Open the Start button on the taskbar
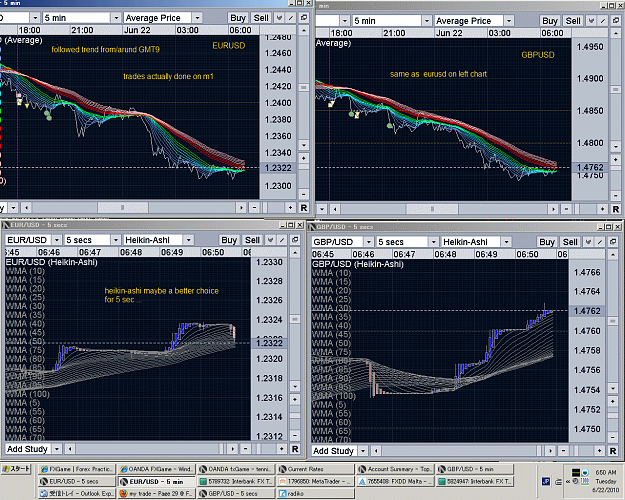 16,469
